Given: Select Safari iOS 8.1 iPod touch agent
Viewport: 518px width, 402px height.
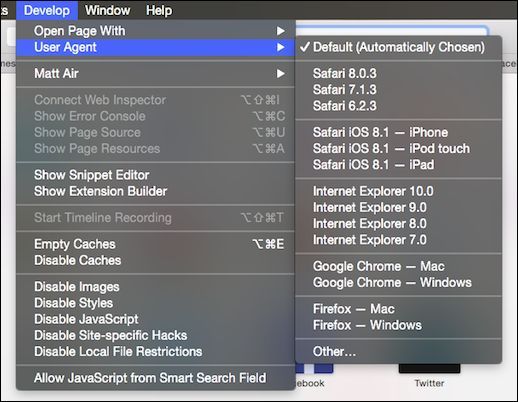Looking at the screenshot, I should 398,149.
